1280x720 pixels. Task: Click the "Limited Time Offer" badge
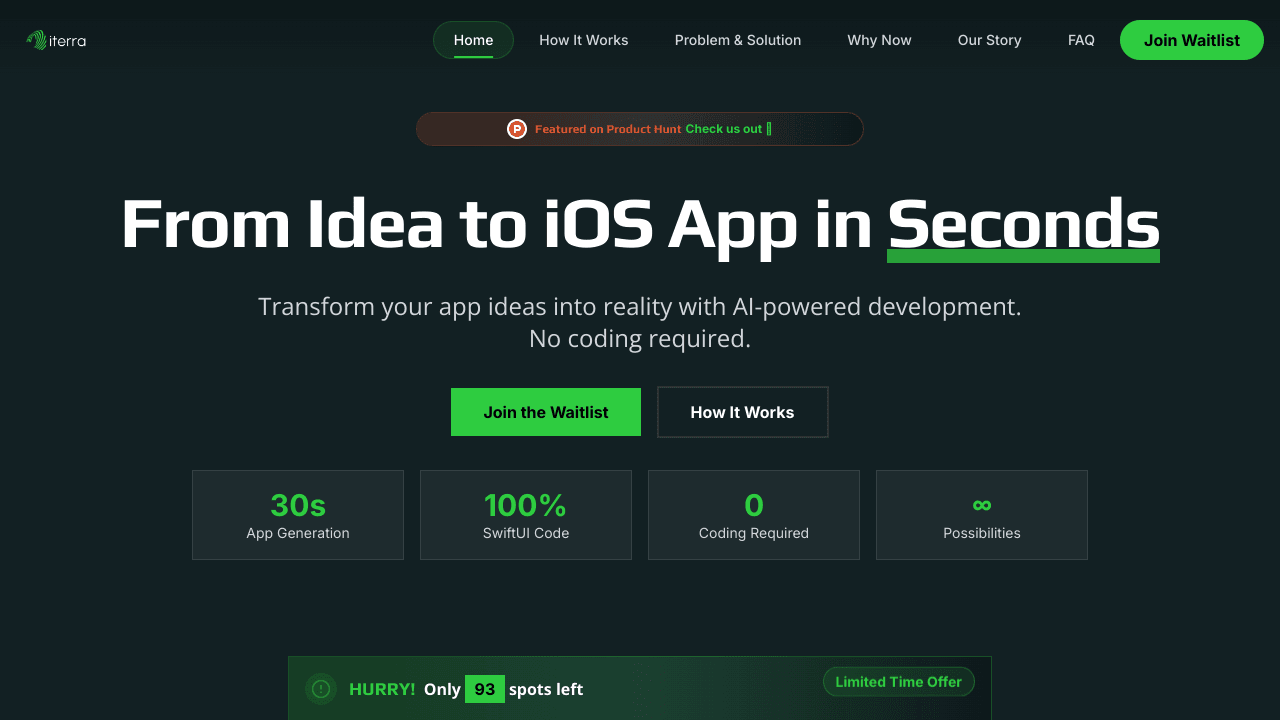pyautogui.click(x=898, y=681)
